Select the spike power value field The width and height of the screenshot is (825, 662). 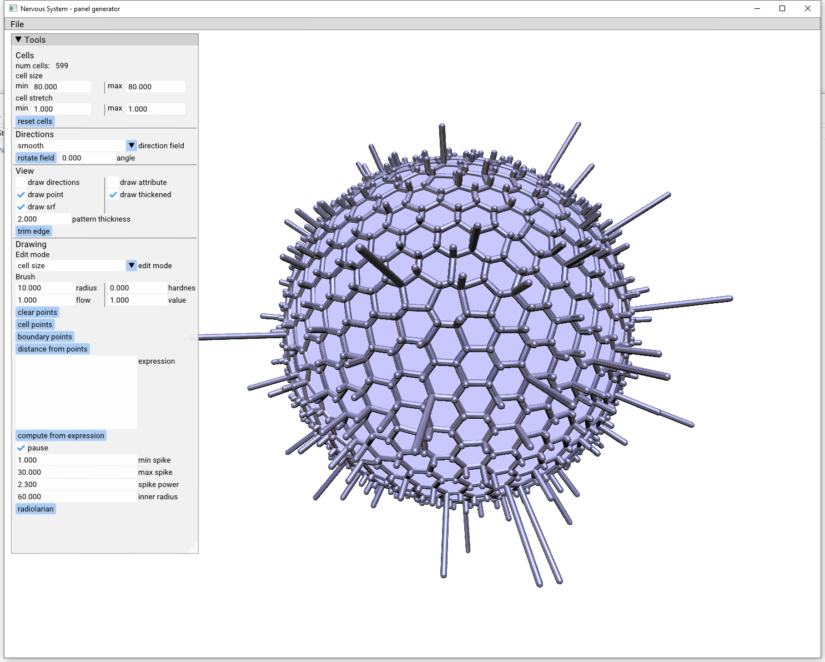click(x=75, y=484)
